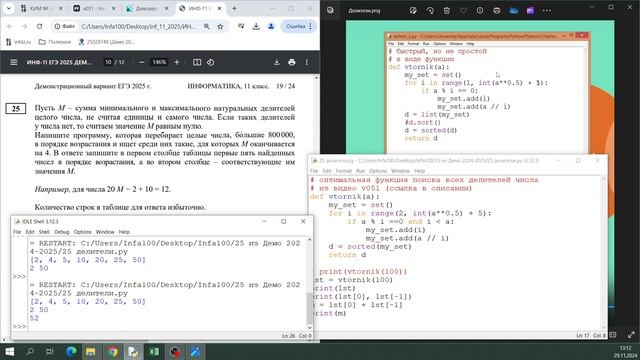
Task: Click the Ошибка button in Chrome
Action: point(298,26)
